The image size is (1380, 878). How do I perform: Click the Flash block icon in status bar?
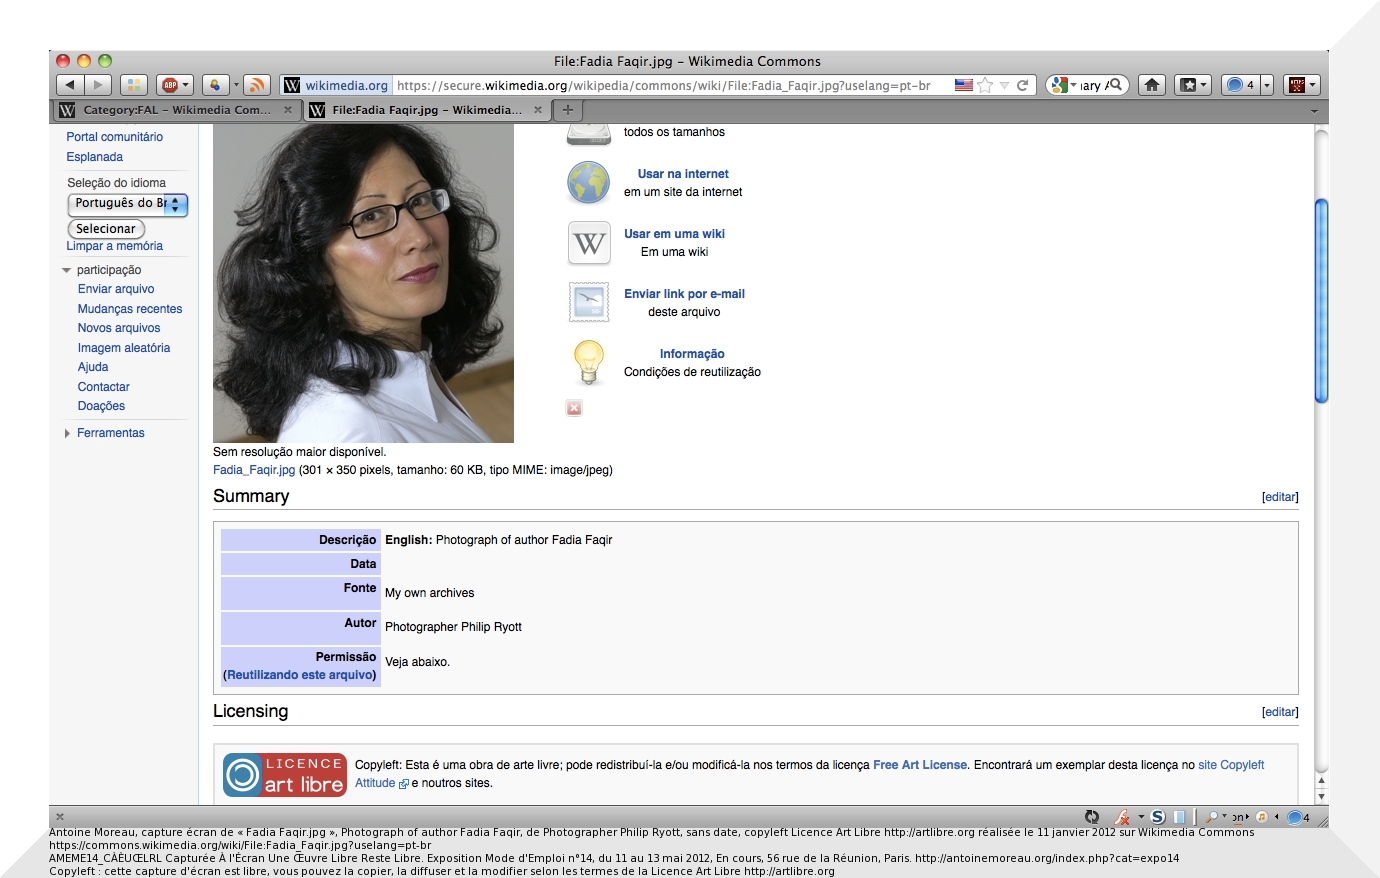[x=1122, y=817]
